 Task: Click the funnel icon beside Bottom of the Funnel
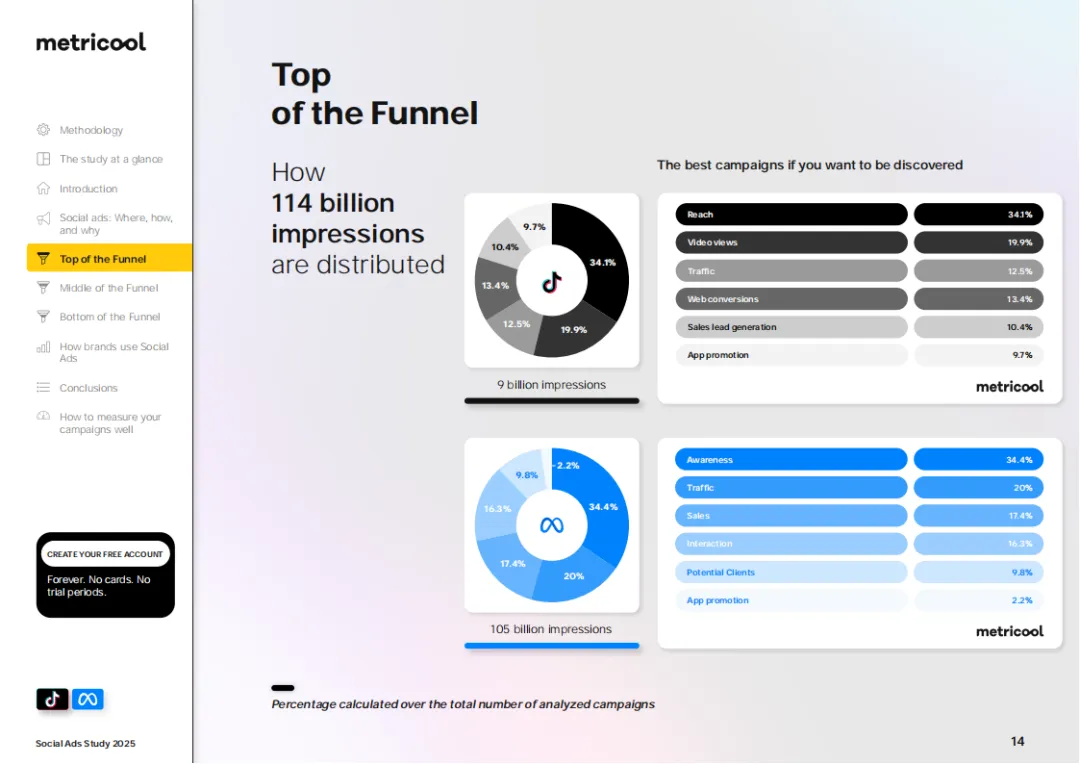click(x=43, y=316)
